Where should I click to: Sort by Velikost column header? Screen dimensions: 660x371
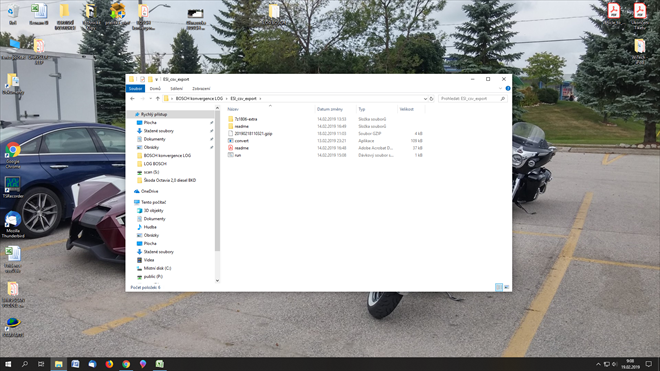coord(407,109)
